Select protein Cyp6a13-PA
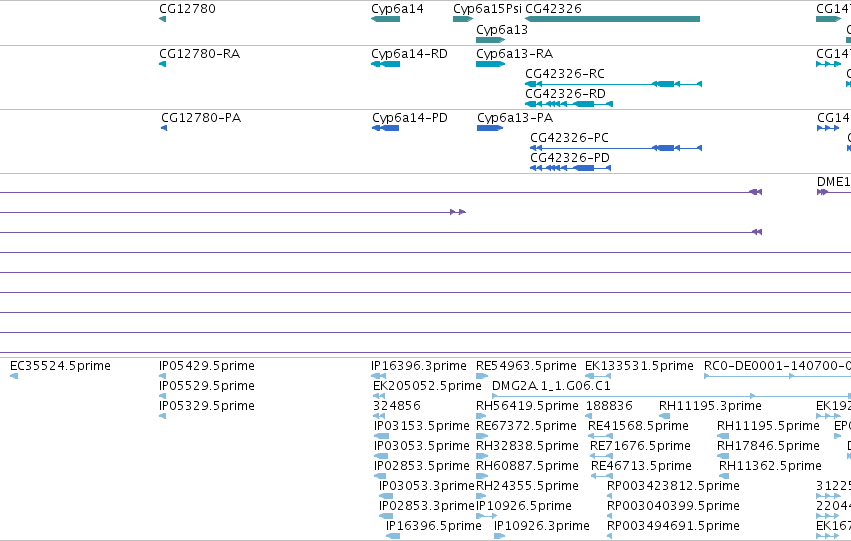The height and width of the screenshot is (541, 851). coord(515,118)
